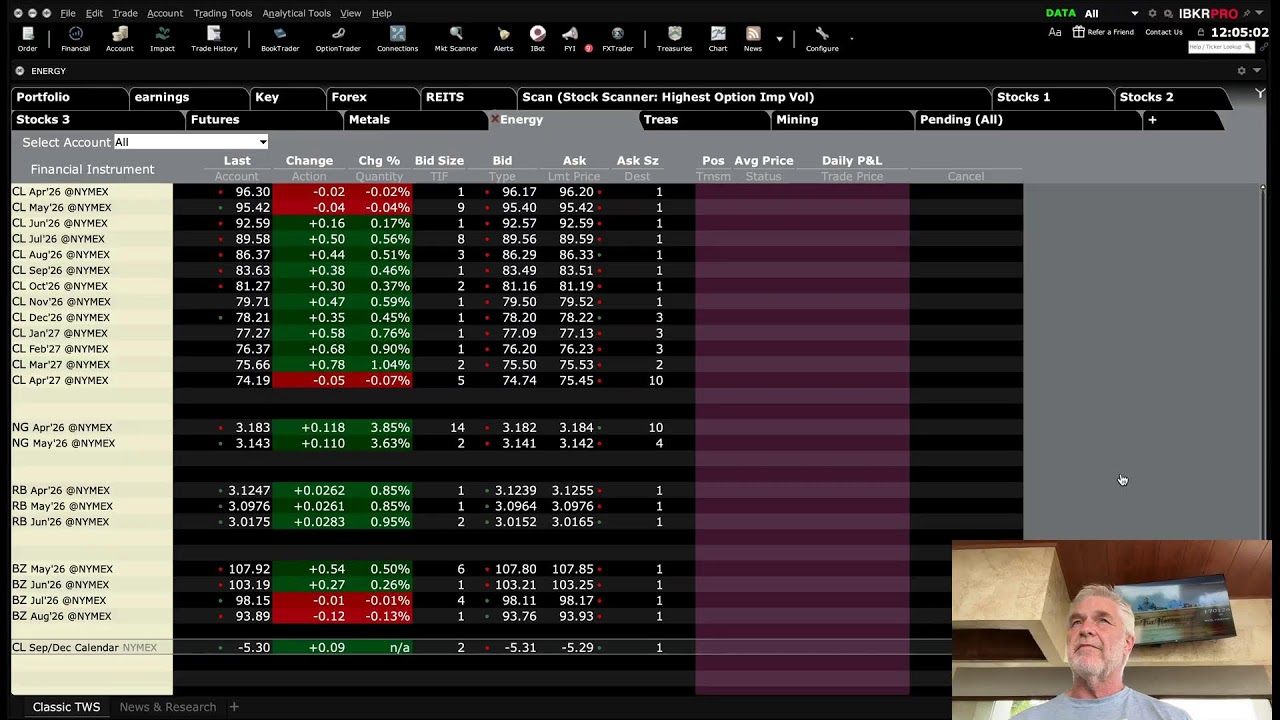This screenshot has height=720, width=1280.
Task: Open the View menu
Action: coord(351,13)
